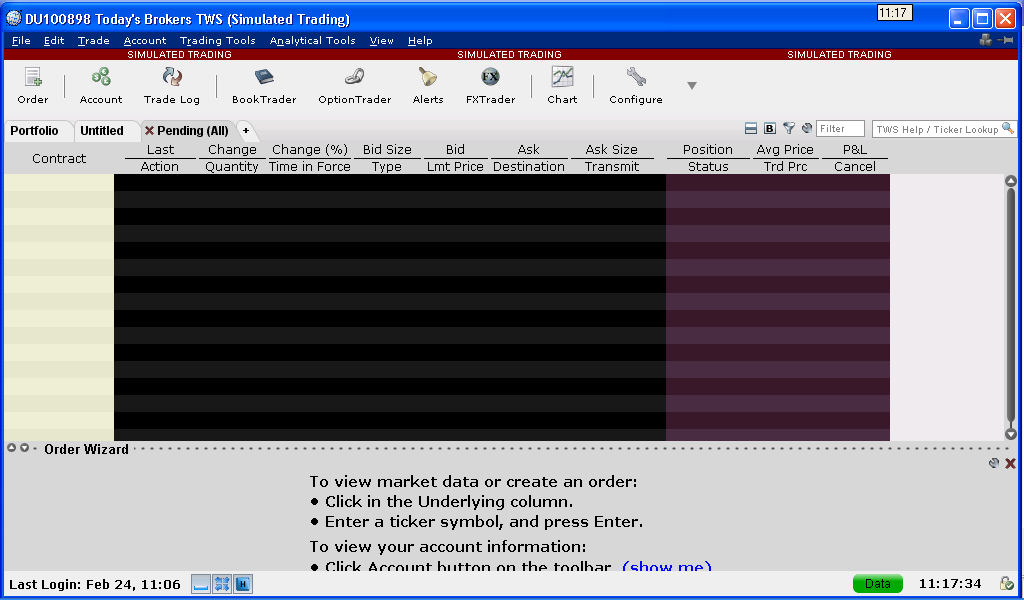This screenshot has height=600, width=1024.
Task: Click the funnel filter icon
Action: click(x=789, y=129)
